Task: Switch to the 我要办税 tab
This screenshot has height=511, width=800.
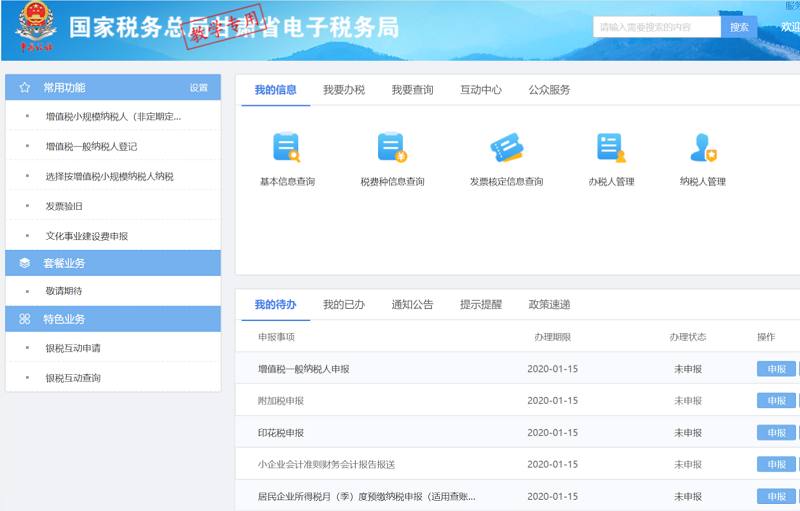Action: tap(344, 90)
